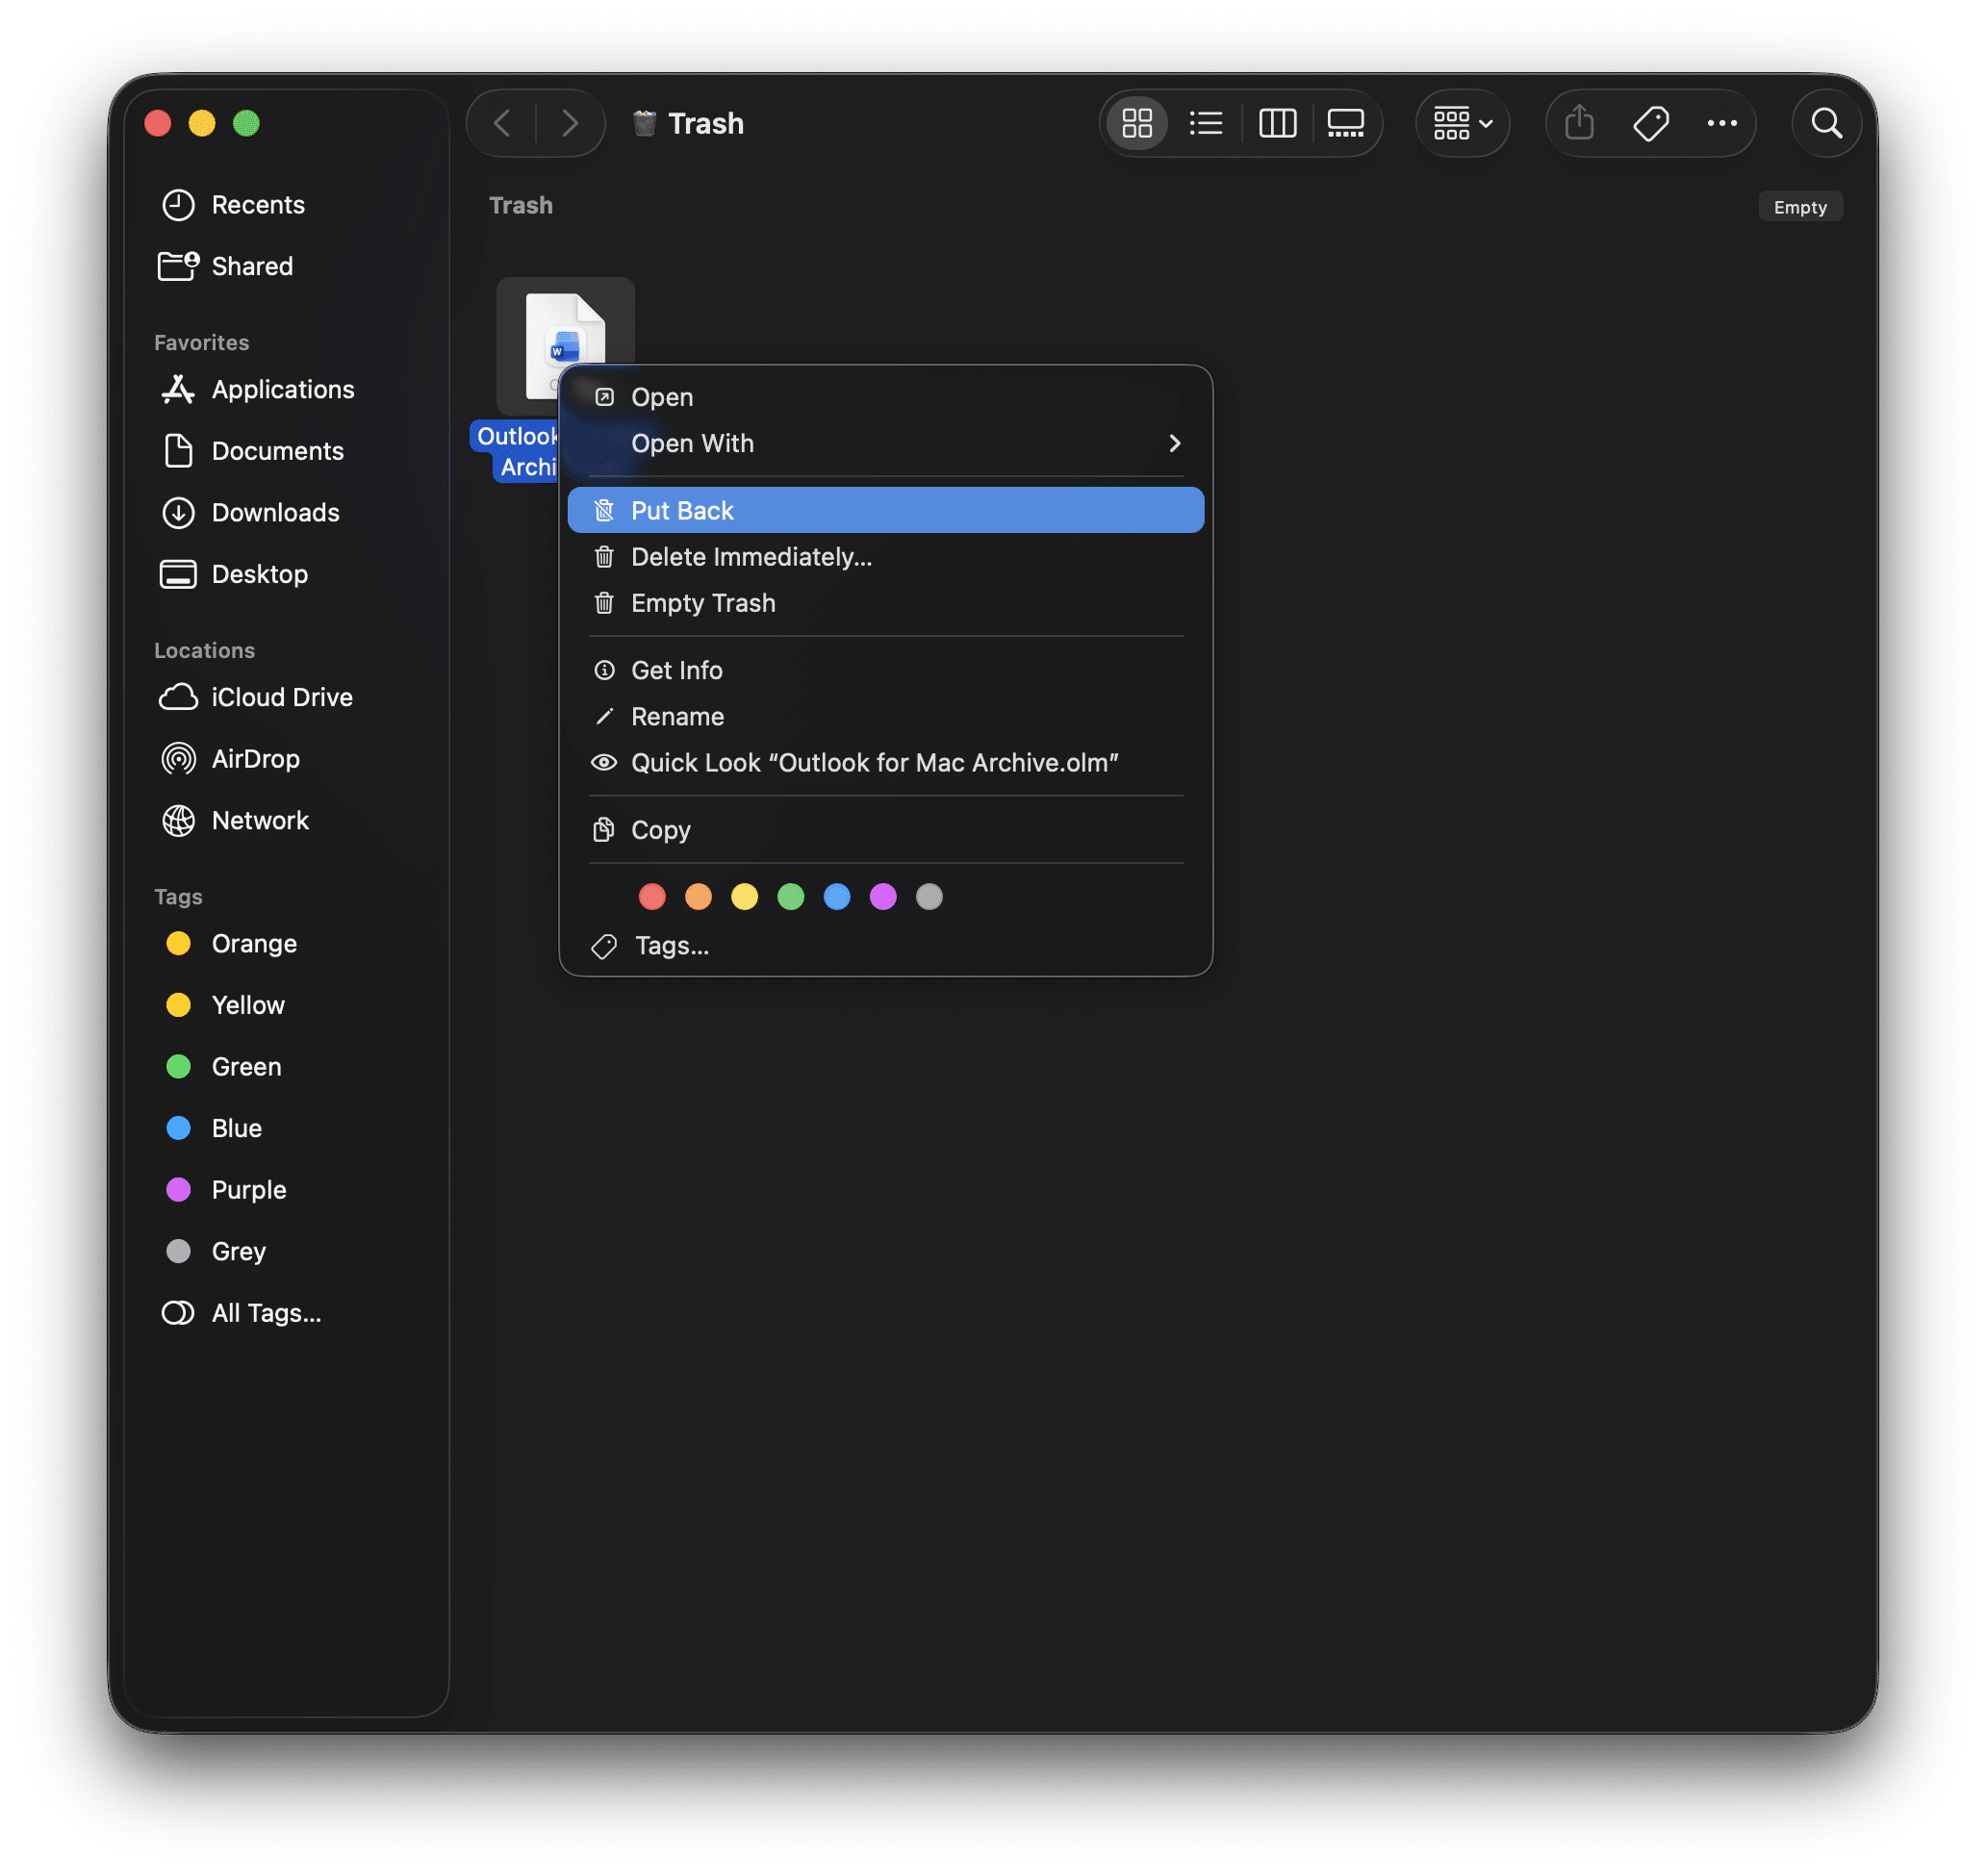Open All Tags… in sidebar
Image resolution: width=1986 pixels, height=1876 pixels.
coord(266,1313)
